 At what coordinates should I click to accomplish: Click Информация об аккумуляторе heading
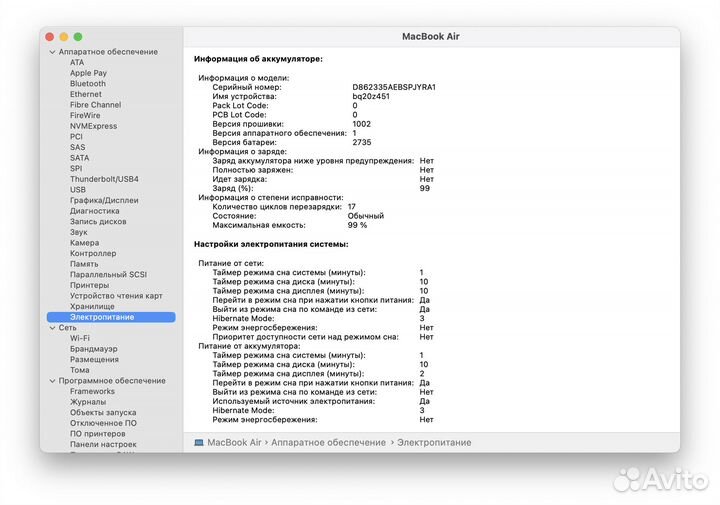coord(258,59)
